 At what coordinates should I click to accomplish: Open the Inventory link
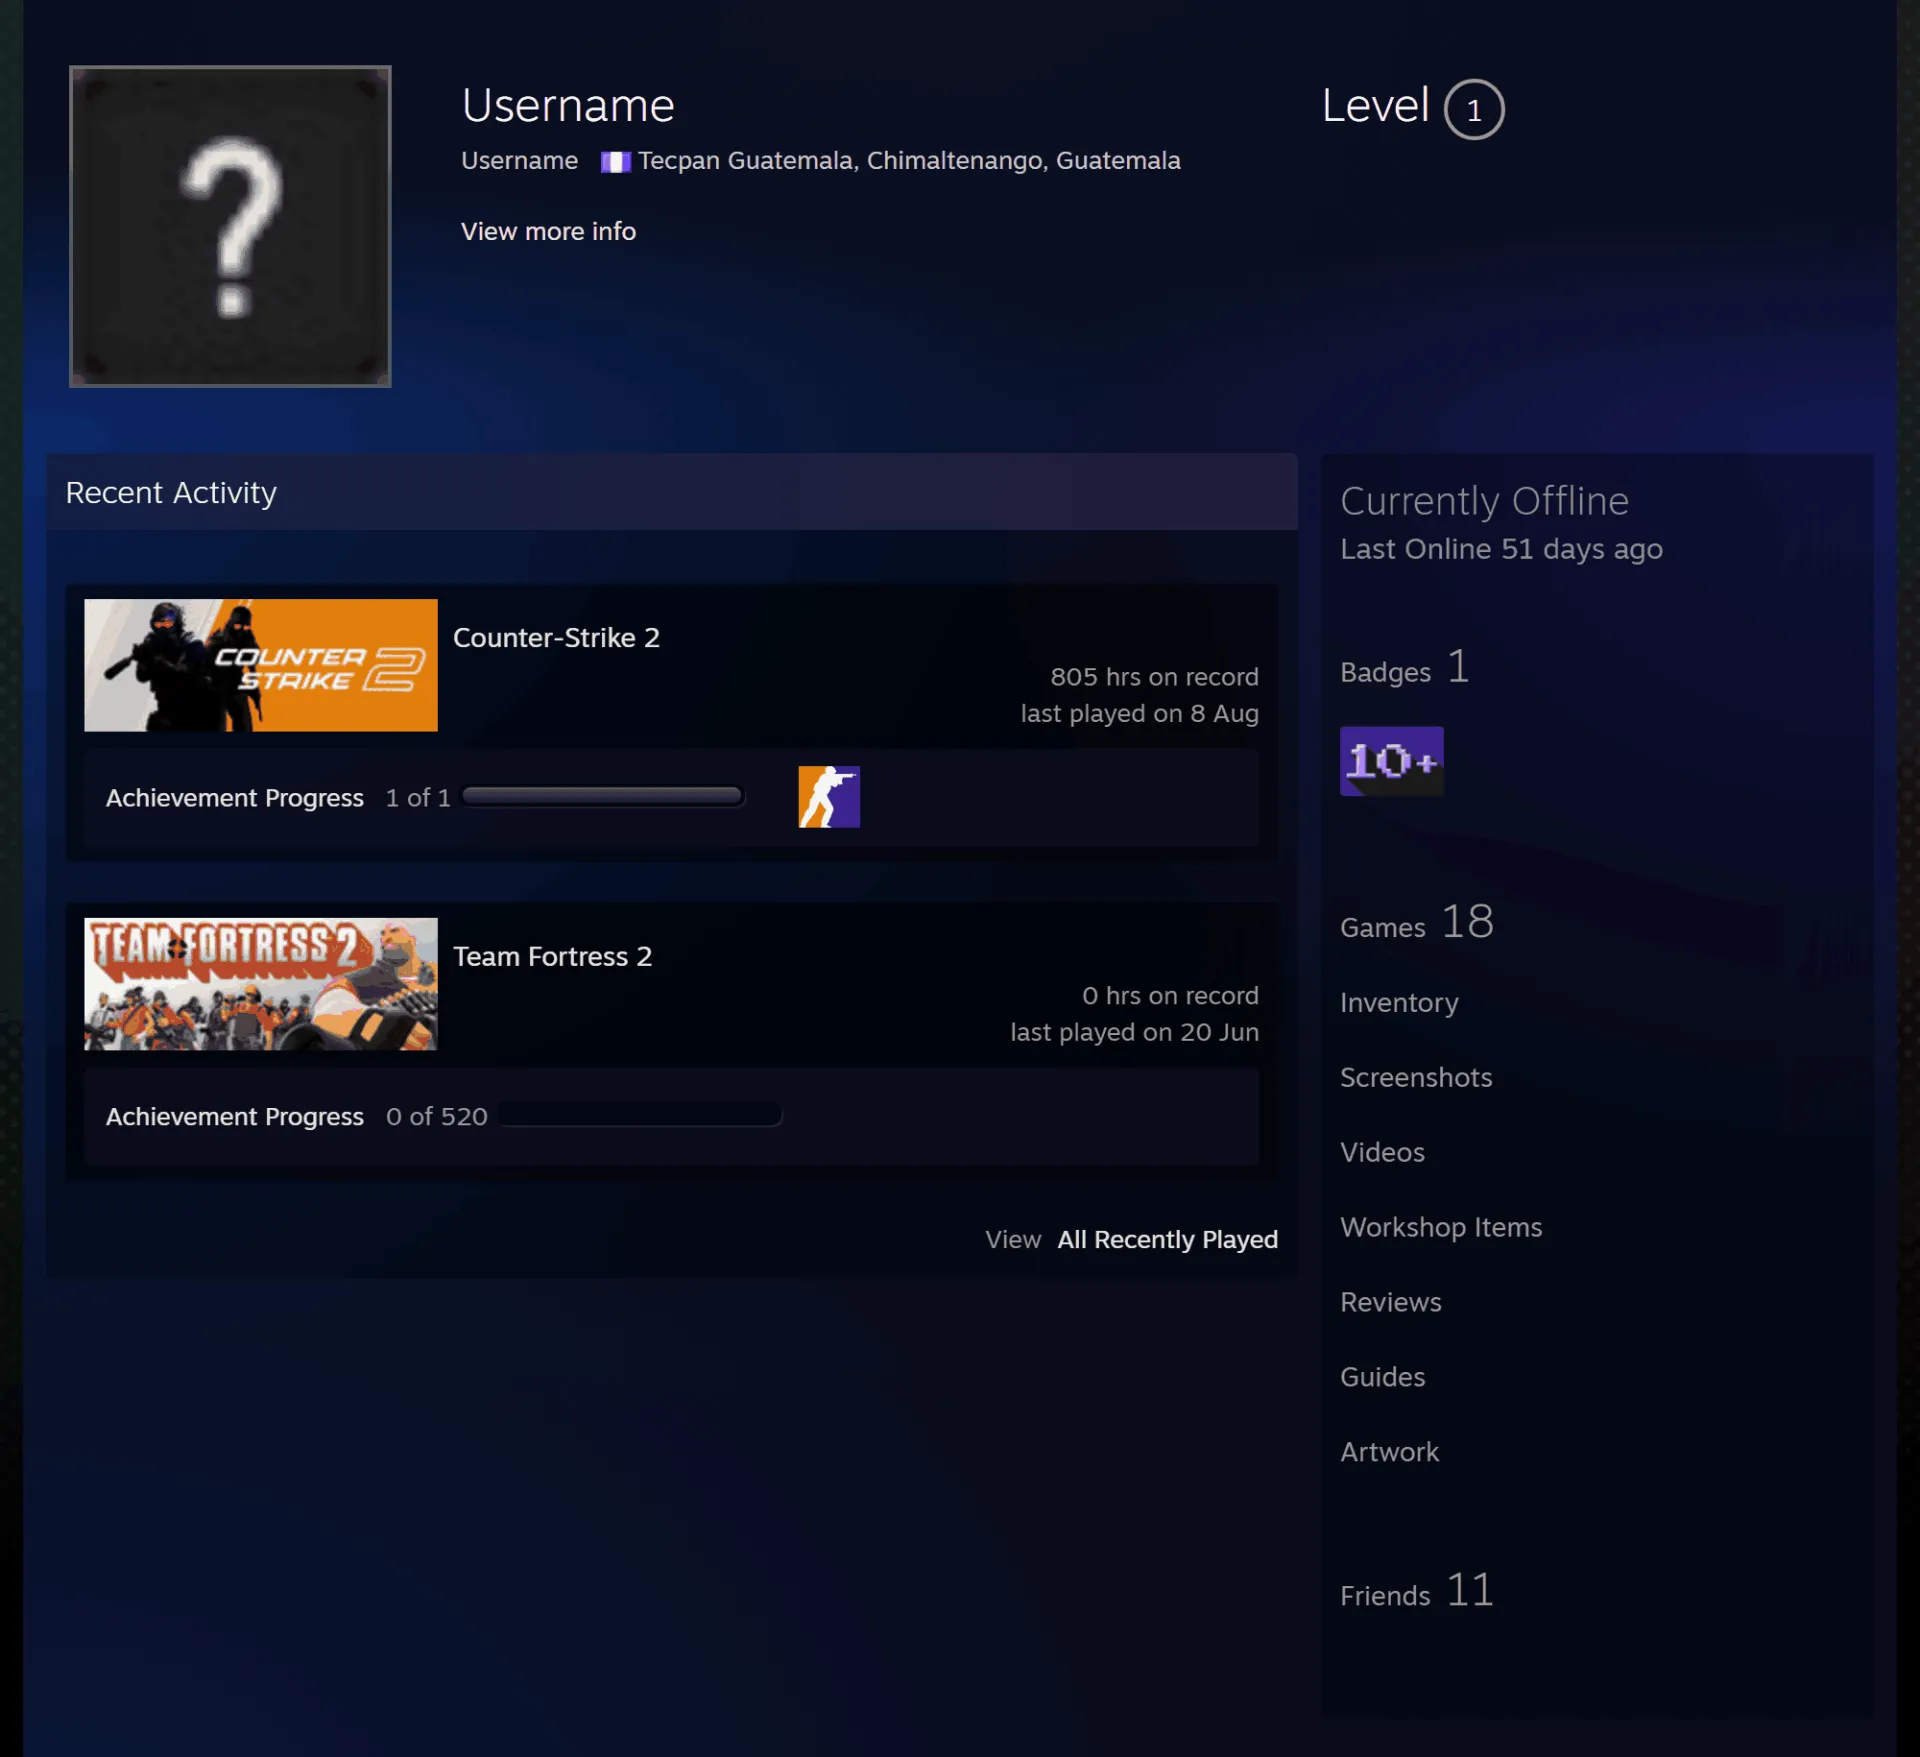coord(1399,1003)
